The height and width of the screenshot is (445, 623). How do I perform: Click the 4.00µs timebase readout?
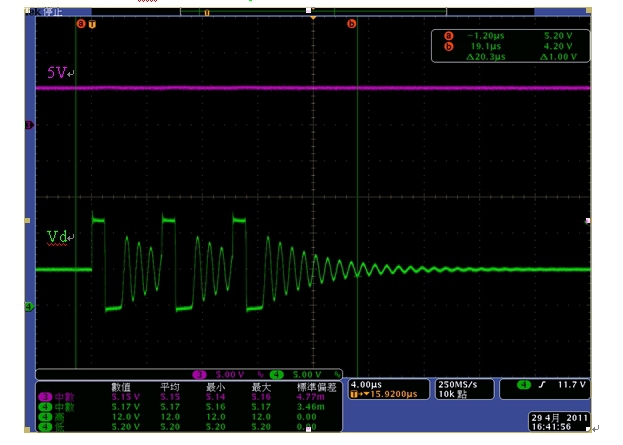pos(366,385)
